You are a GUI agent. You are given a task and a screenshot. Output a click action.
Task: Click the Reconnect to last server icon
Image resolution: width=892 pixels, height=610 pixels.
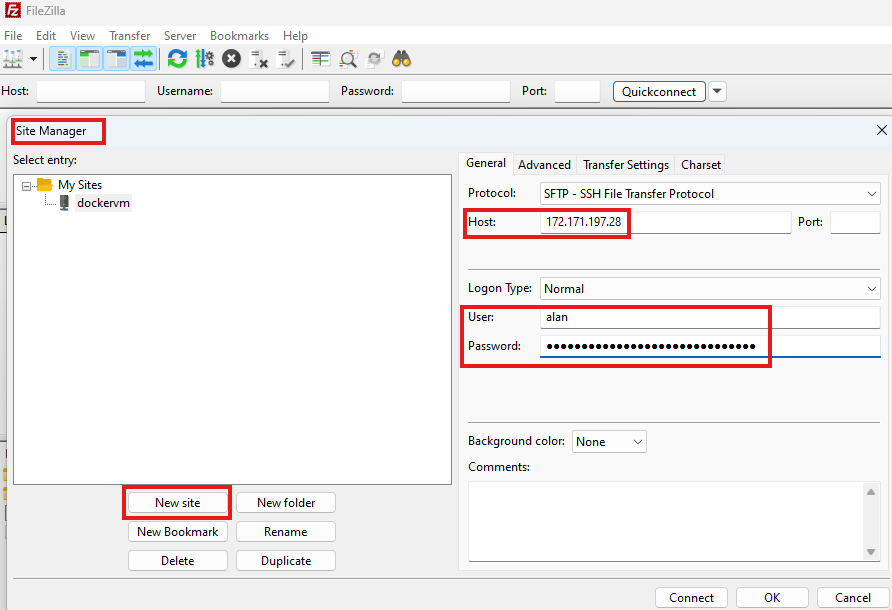286,59
